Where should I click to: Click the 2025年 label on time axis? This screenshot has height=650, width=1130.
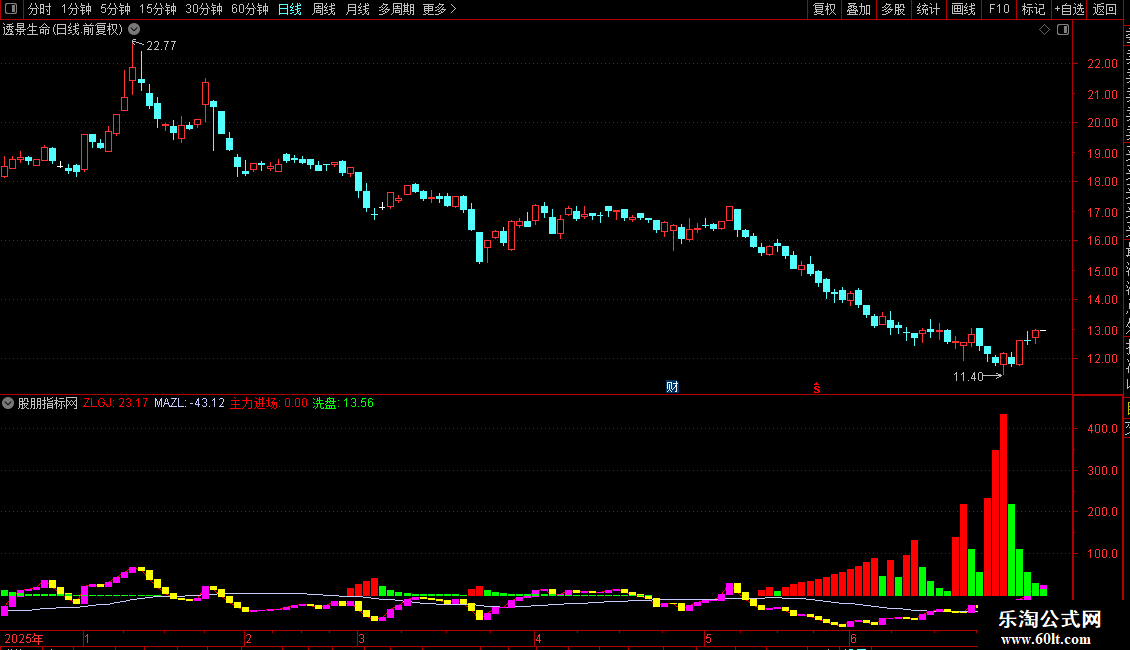pyautogui.click(x=24, y=638)
